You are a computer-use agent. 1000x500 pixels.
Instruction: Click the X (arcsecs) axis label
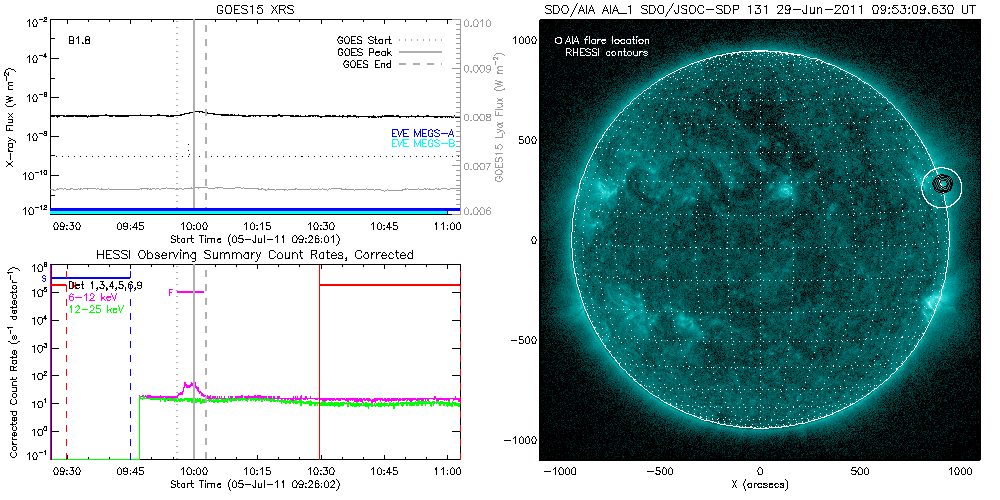point(760,485)
